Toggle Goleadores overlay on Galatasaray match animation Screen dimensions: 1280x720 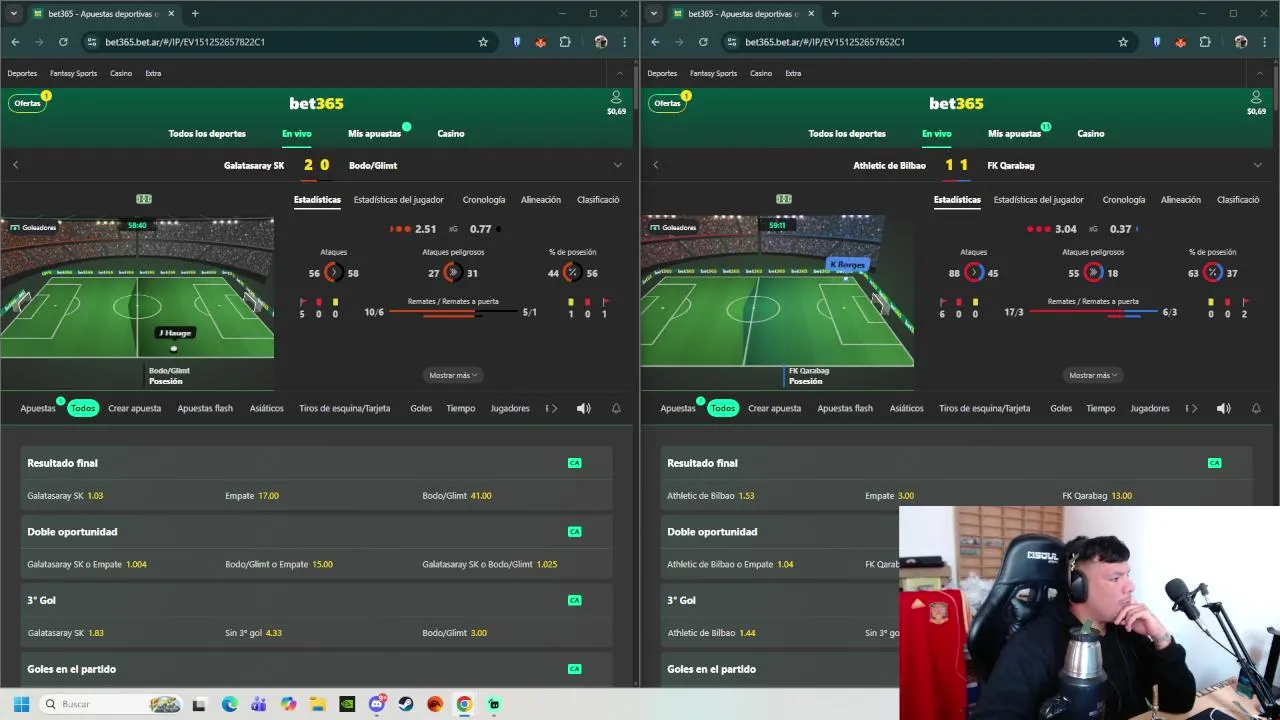pyautogui.click(x=33, y=227)
